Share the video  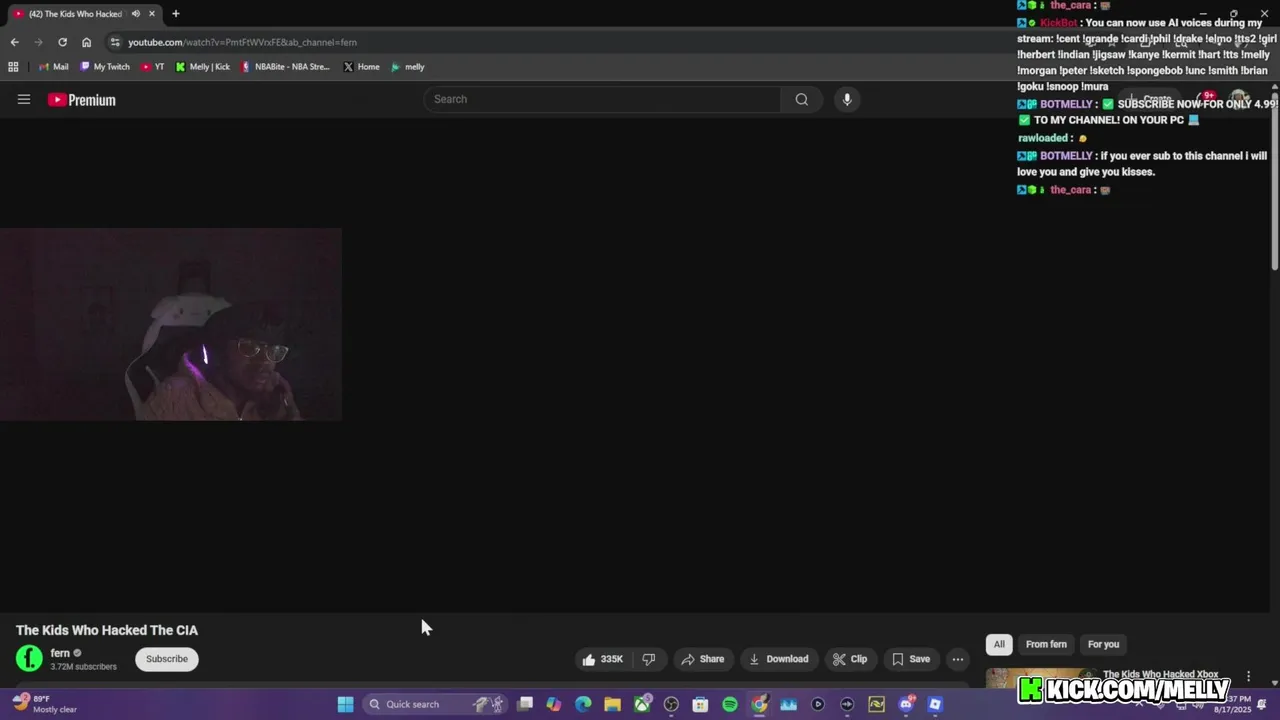702,659
